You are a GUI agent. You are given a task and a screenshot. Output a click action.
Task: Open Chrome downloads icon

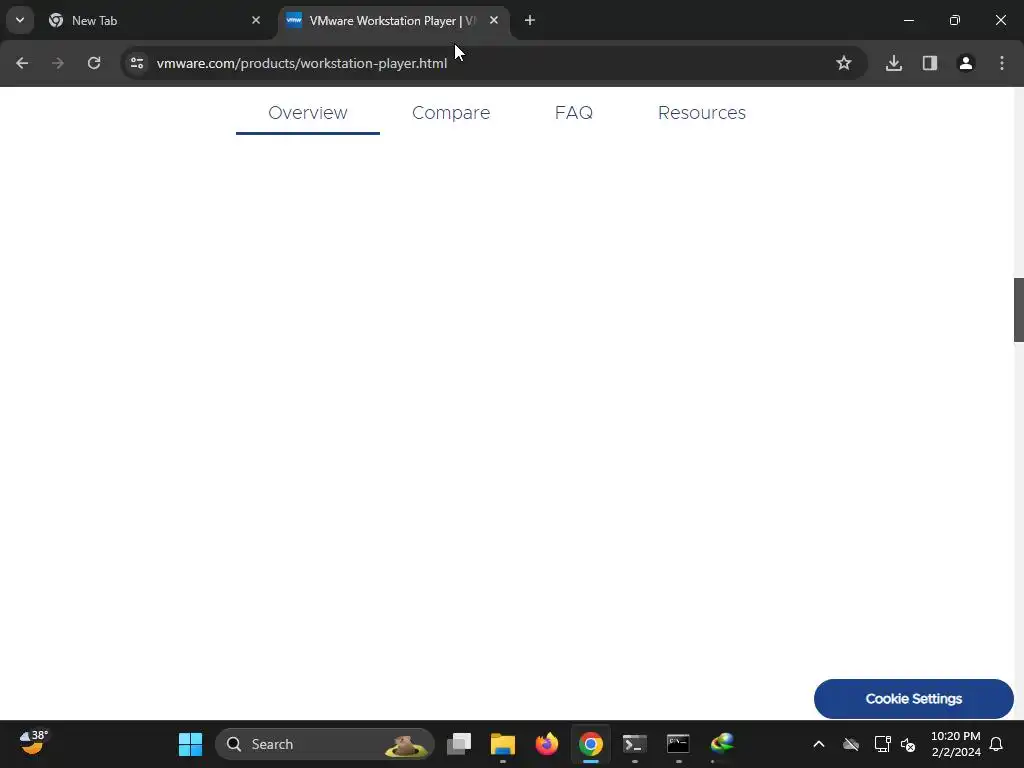tap(894, 63)
